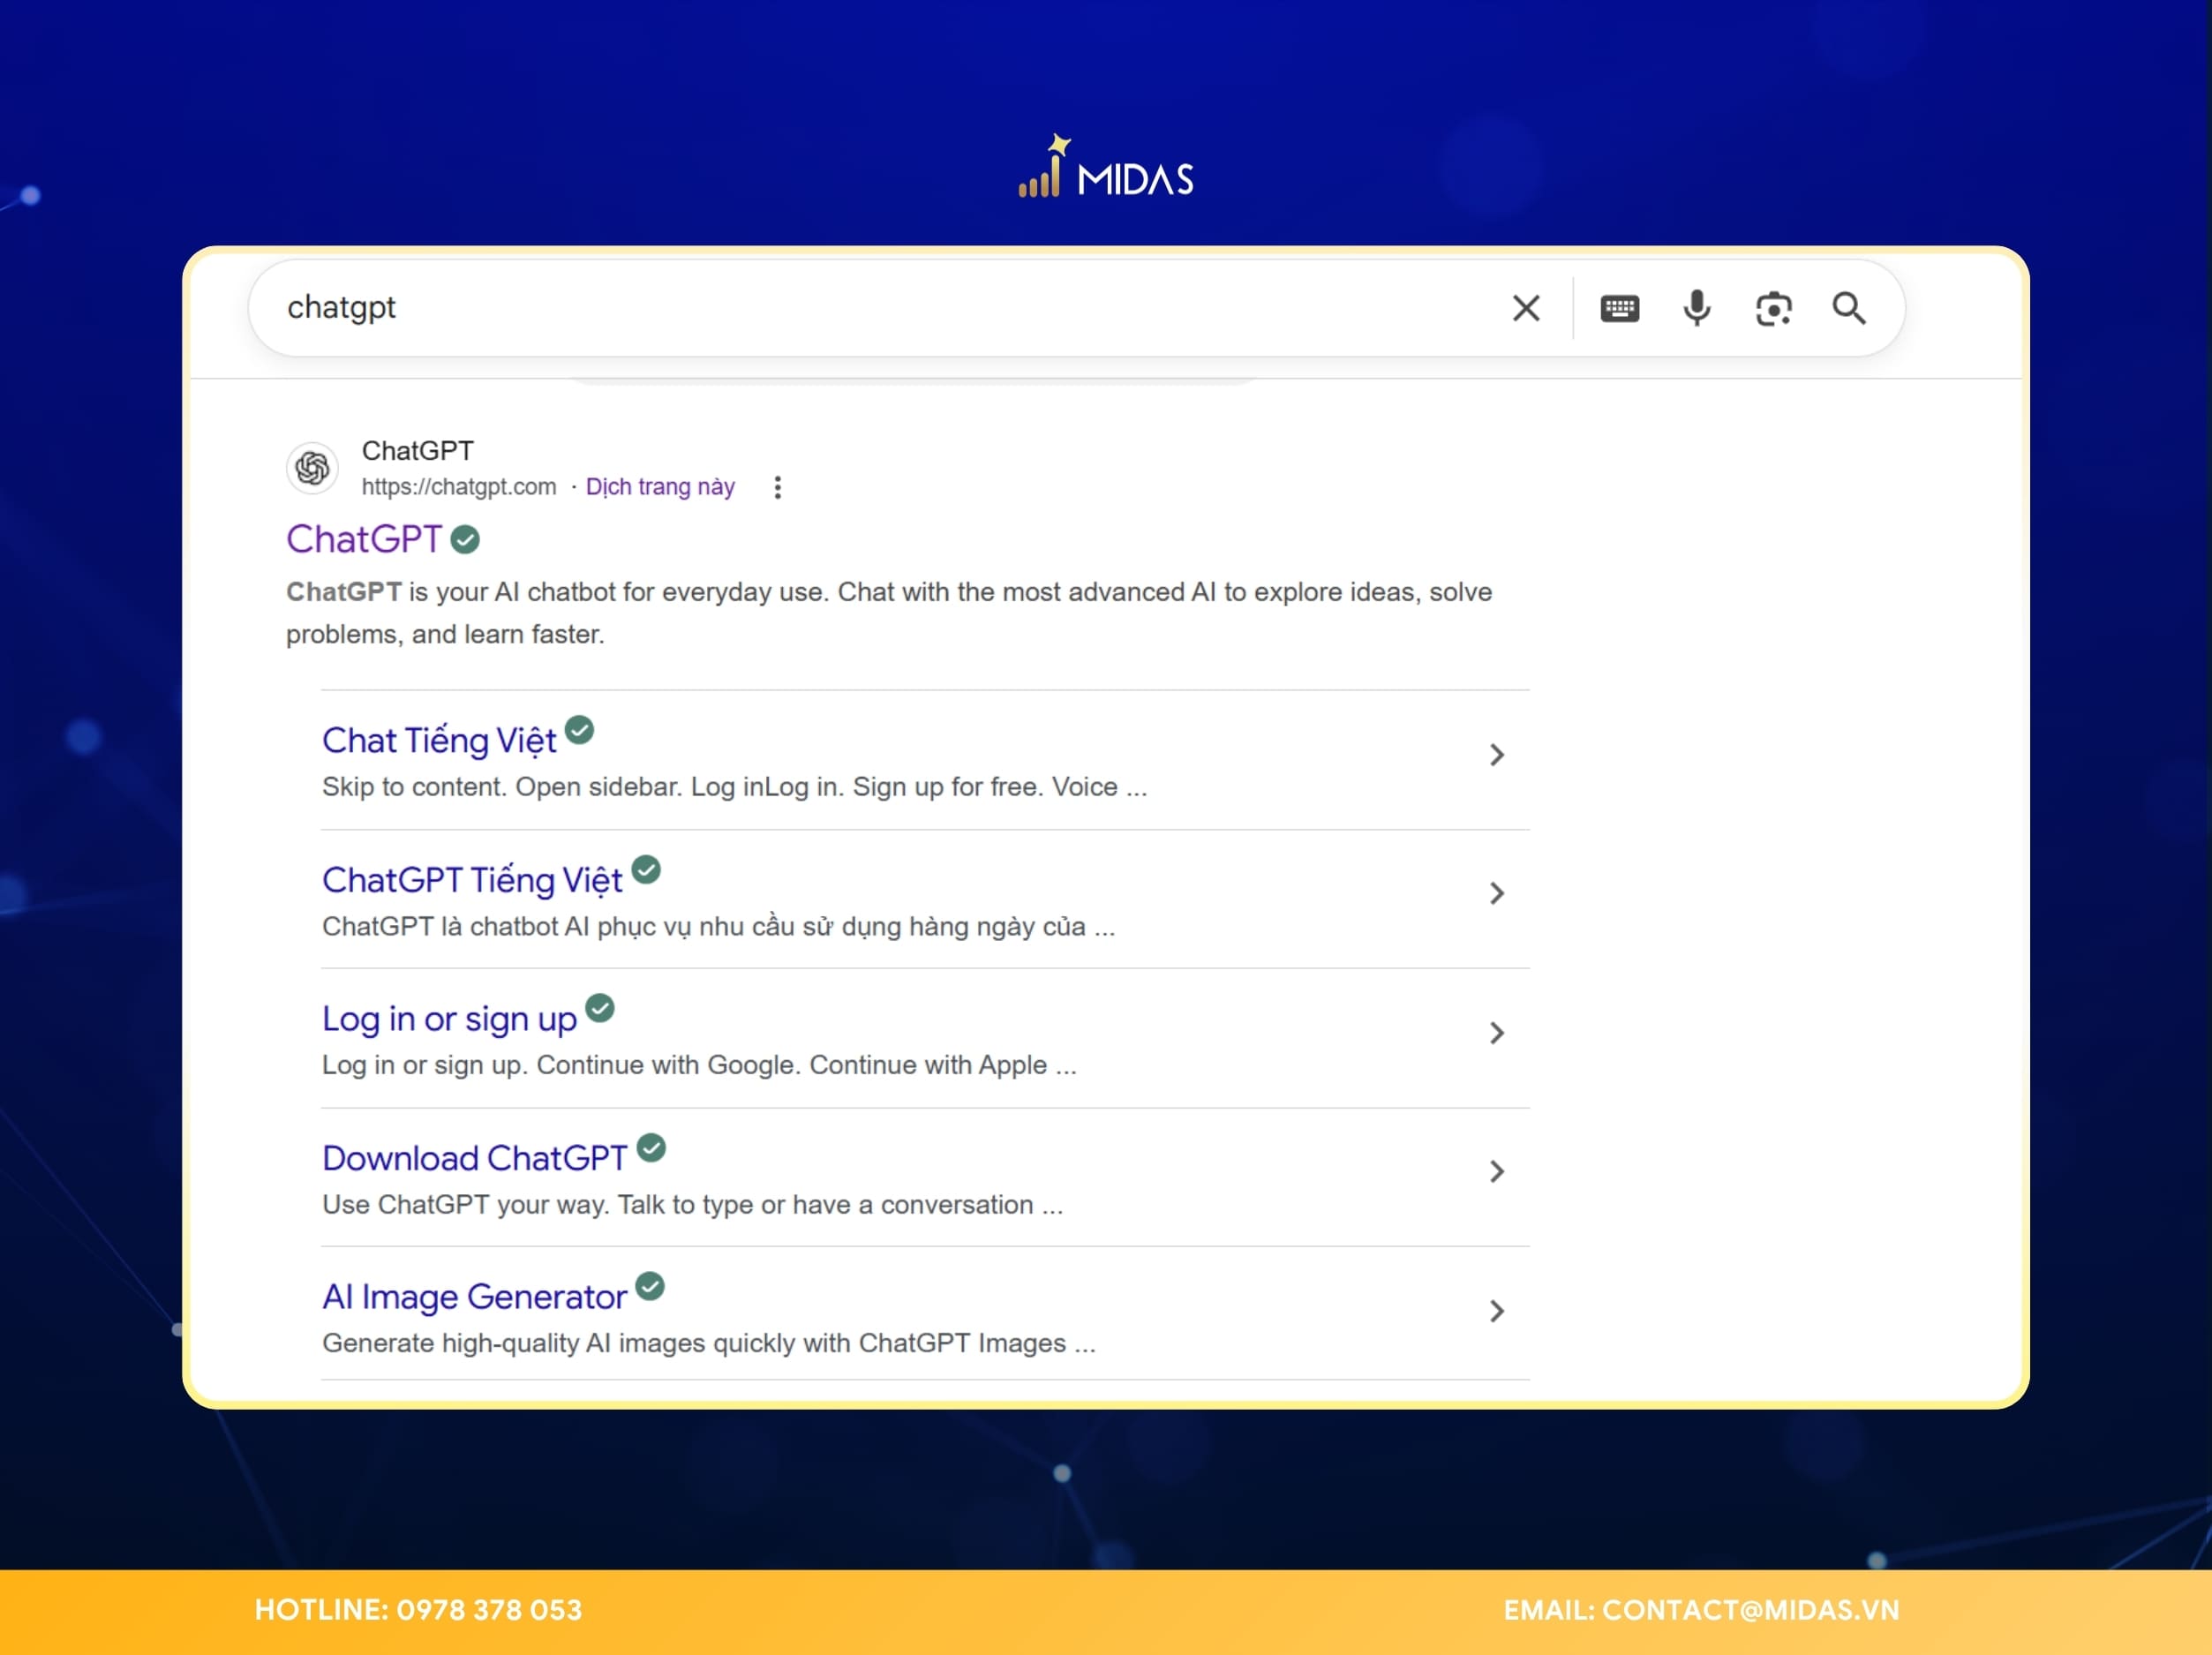Image resolution: width=2212 pixels, height=1655 pixels.
Task: Click the 'ChatGPT là chatbot AI phục vụ' snippet
Action: point(718,927)
